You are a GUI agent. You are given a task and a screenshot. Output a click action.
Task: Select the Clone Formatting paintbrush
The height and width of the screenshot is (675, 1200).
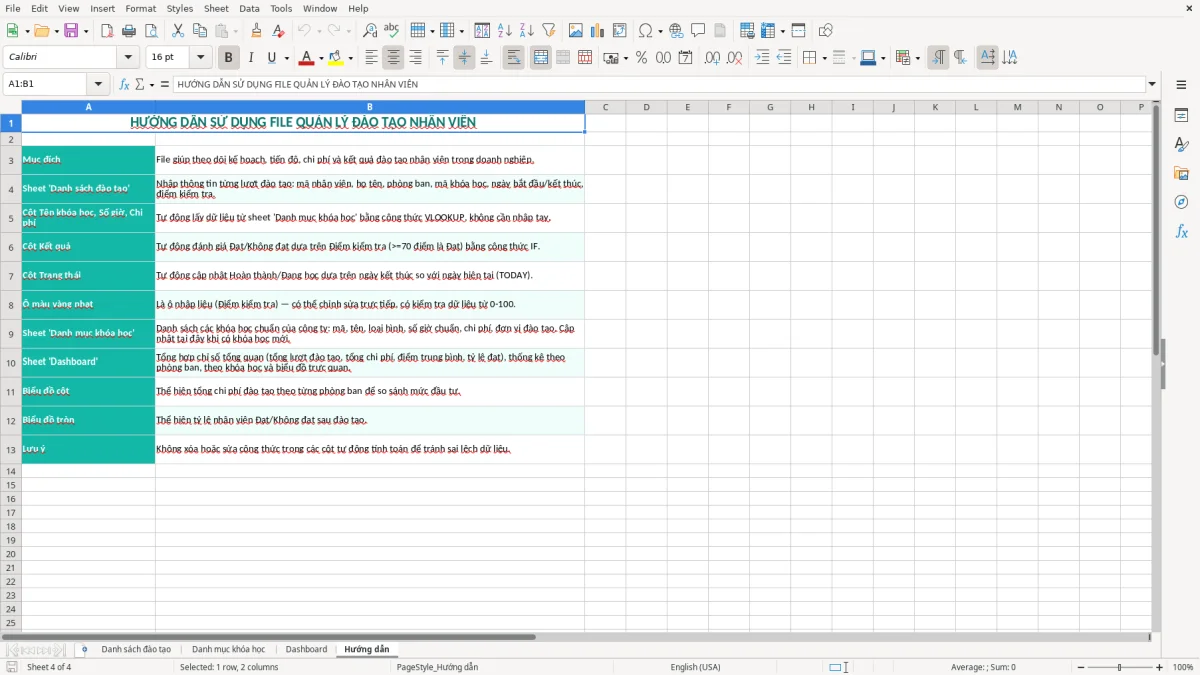[x=257, y=31]
